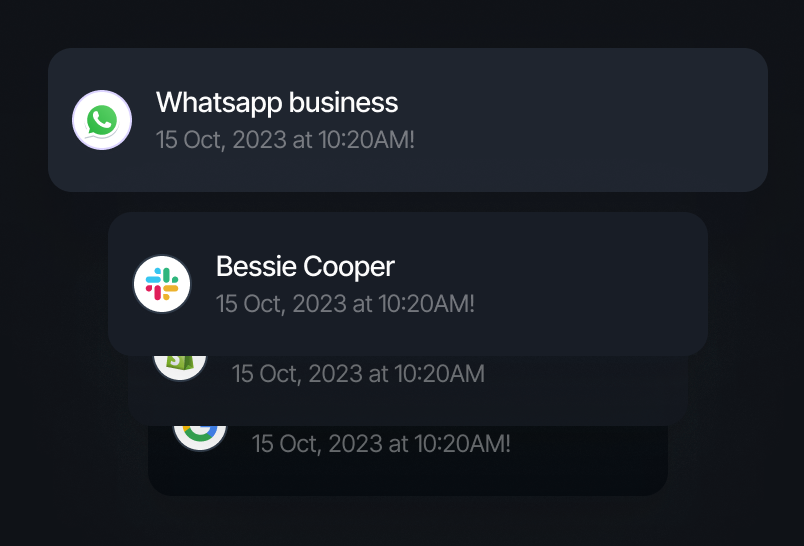Open the Whatsapp business title
The width and height of the screenshot is (804, 546).
tap(277, 102)
